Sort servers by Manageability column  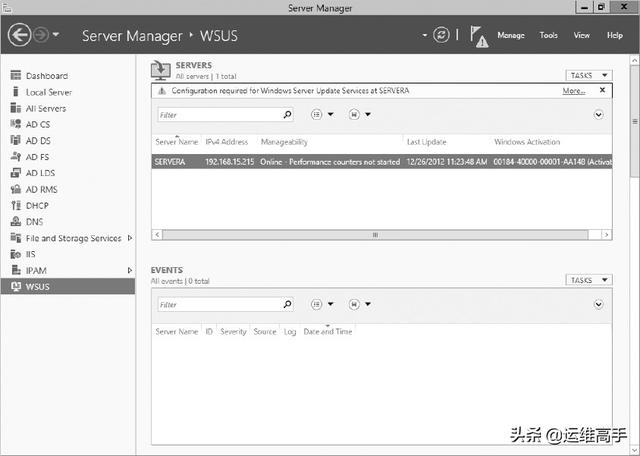click(284, 142)
